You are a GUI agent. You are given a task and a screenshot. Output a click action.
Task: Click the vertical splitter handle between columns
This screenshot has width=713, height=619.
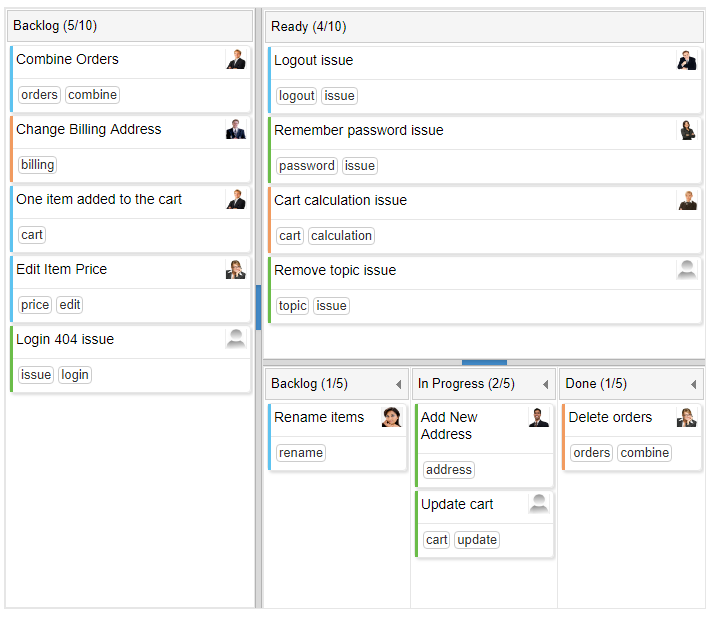(259, 307)
